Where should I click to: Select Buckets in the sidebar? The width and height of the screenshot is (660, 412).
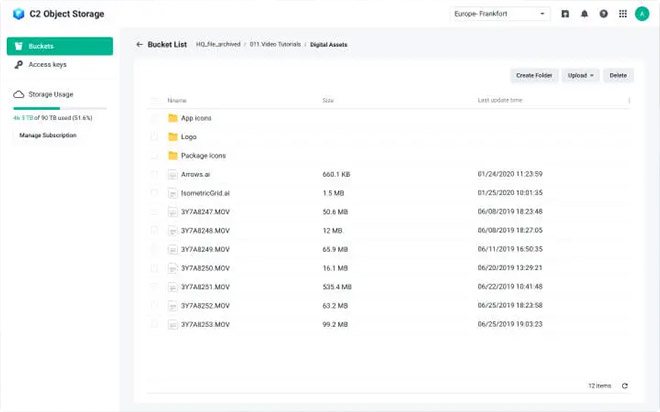click(59, 46)
